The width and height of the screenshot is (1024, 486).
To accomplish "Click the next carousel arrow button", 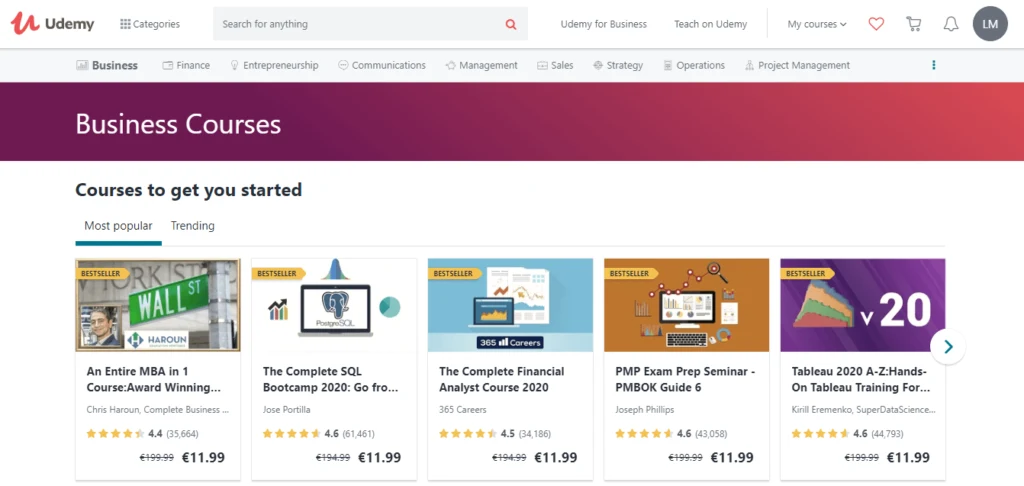I will coord(948,347).
